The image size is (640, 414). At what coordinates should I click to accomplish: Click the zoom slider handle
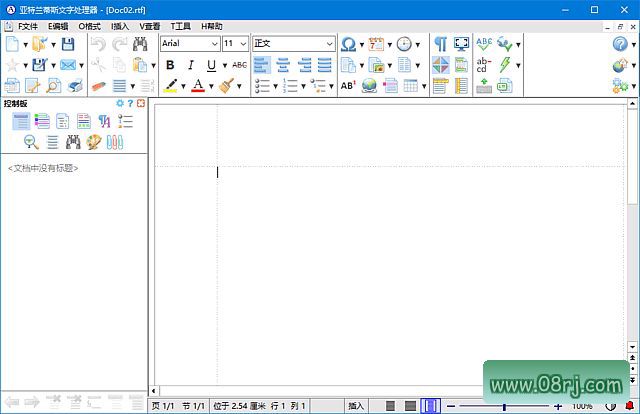[x=504, y=407]
